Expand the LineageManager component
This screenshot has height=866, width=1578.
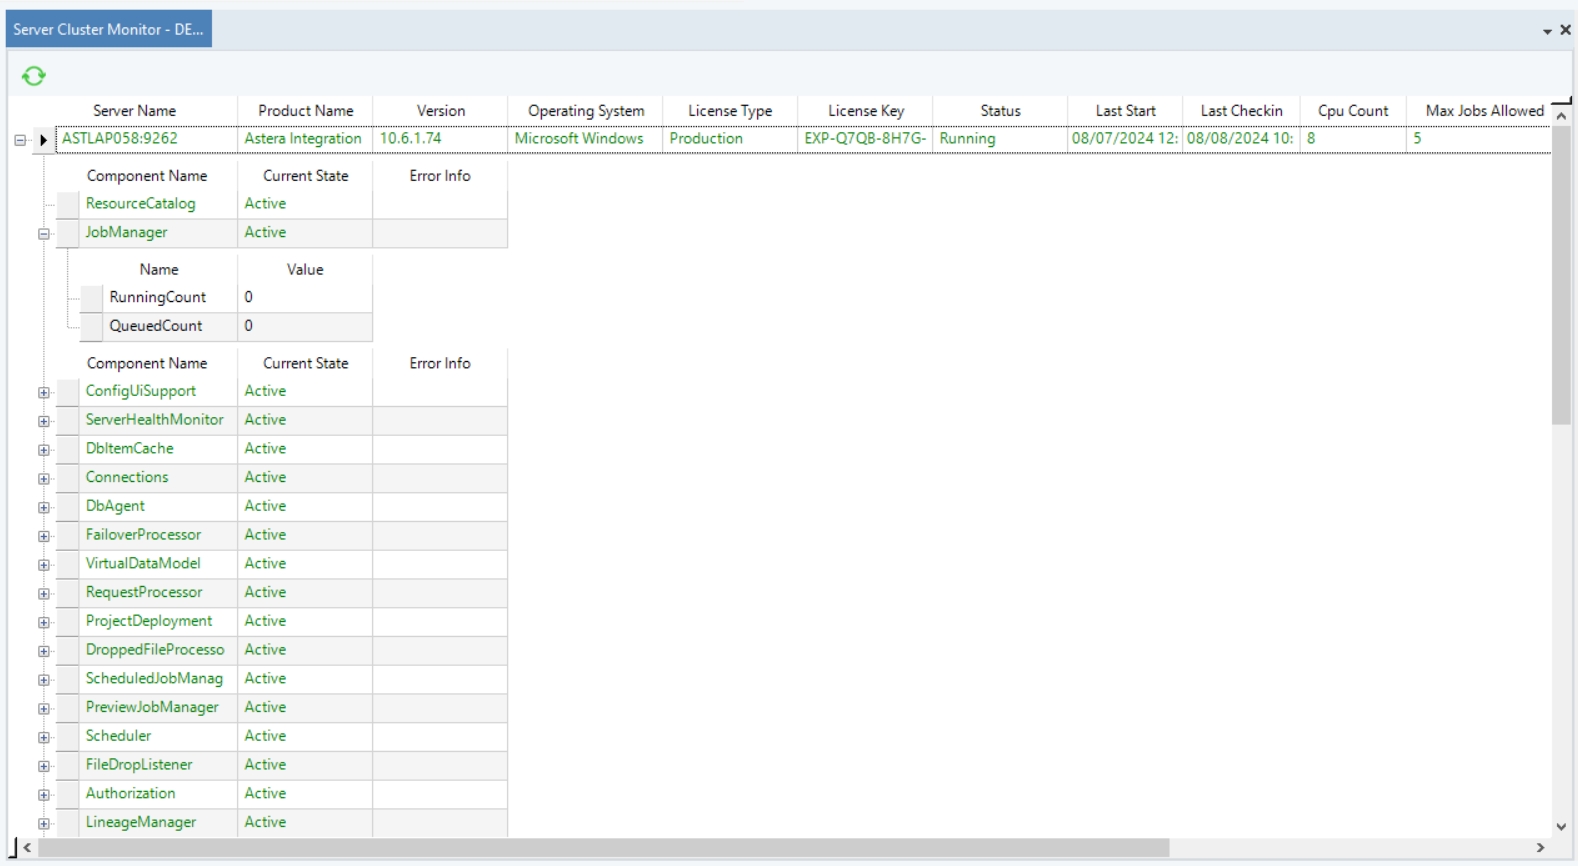tap(44, 824)
